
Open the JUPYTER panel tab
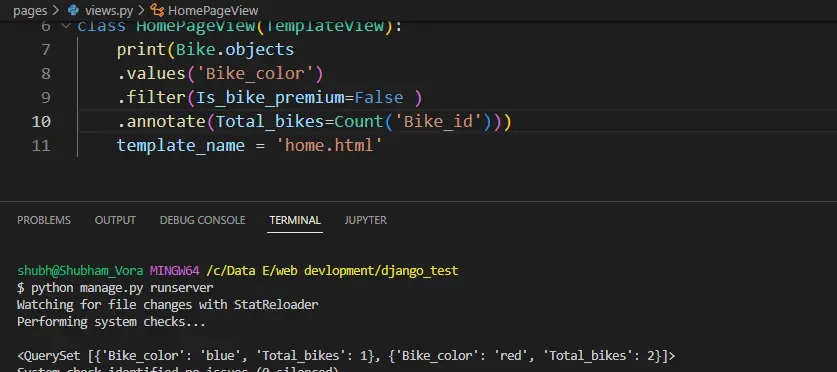point(365,220)
